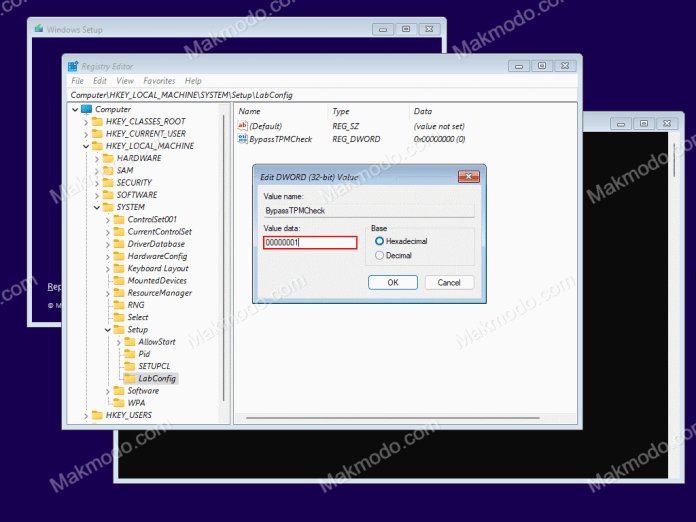Select the SETUPCL folder icon
The width and height of the screenshot is (696, 522).
[130, 366]
